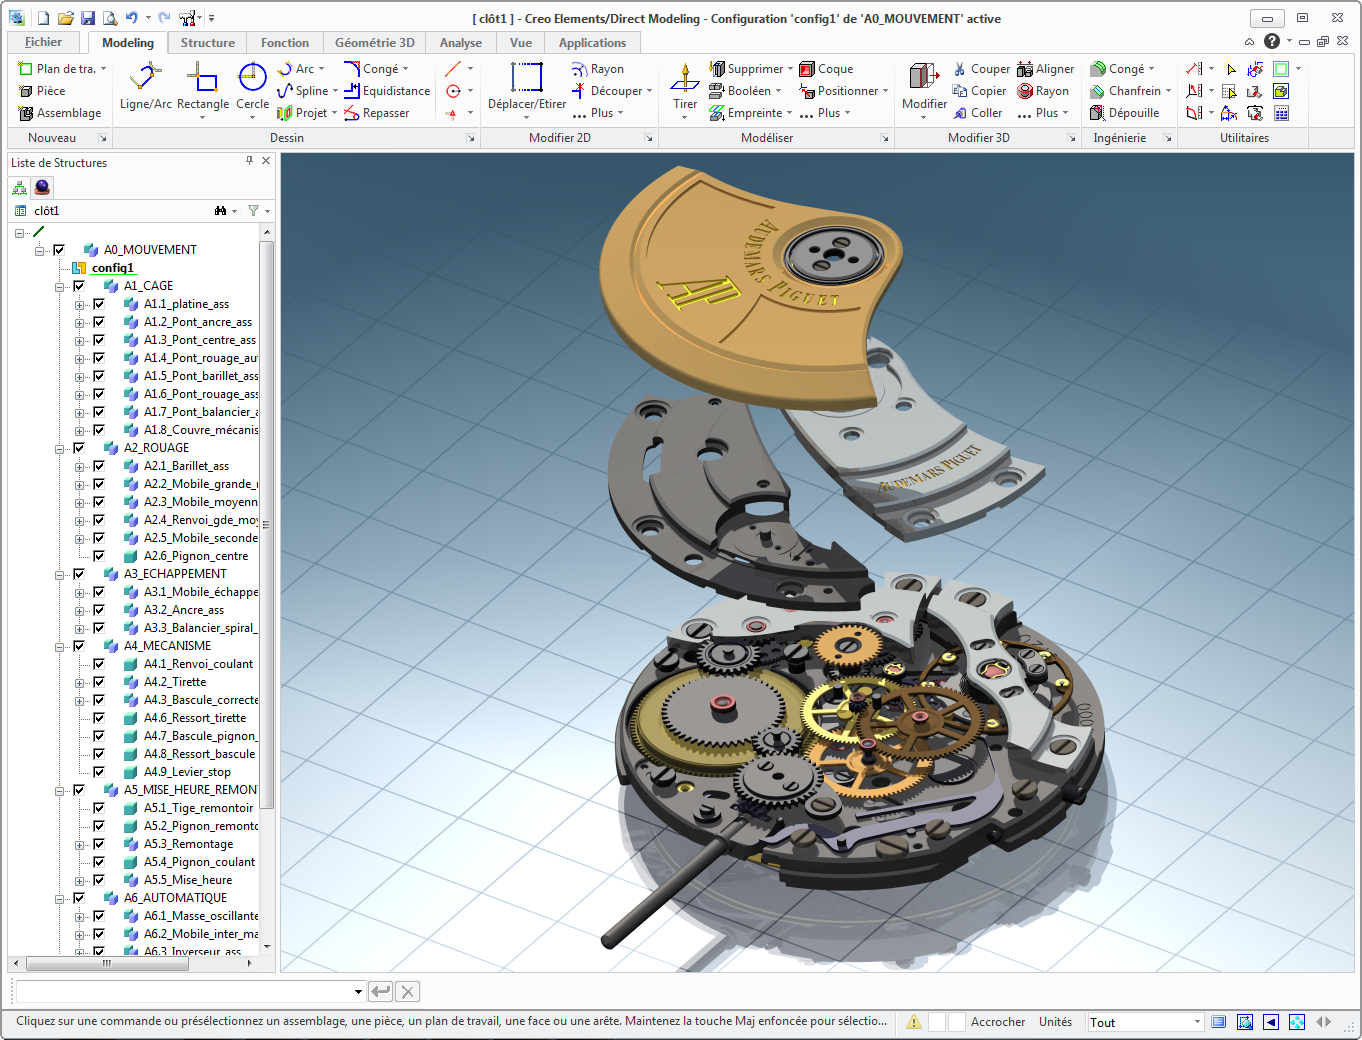
Task: Click the previous view arrow icon in status bar
Action: pos(1271,1022)
